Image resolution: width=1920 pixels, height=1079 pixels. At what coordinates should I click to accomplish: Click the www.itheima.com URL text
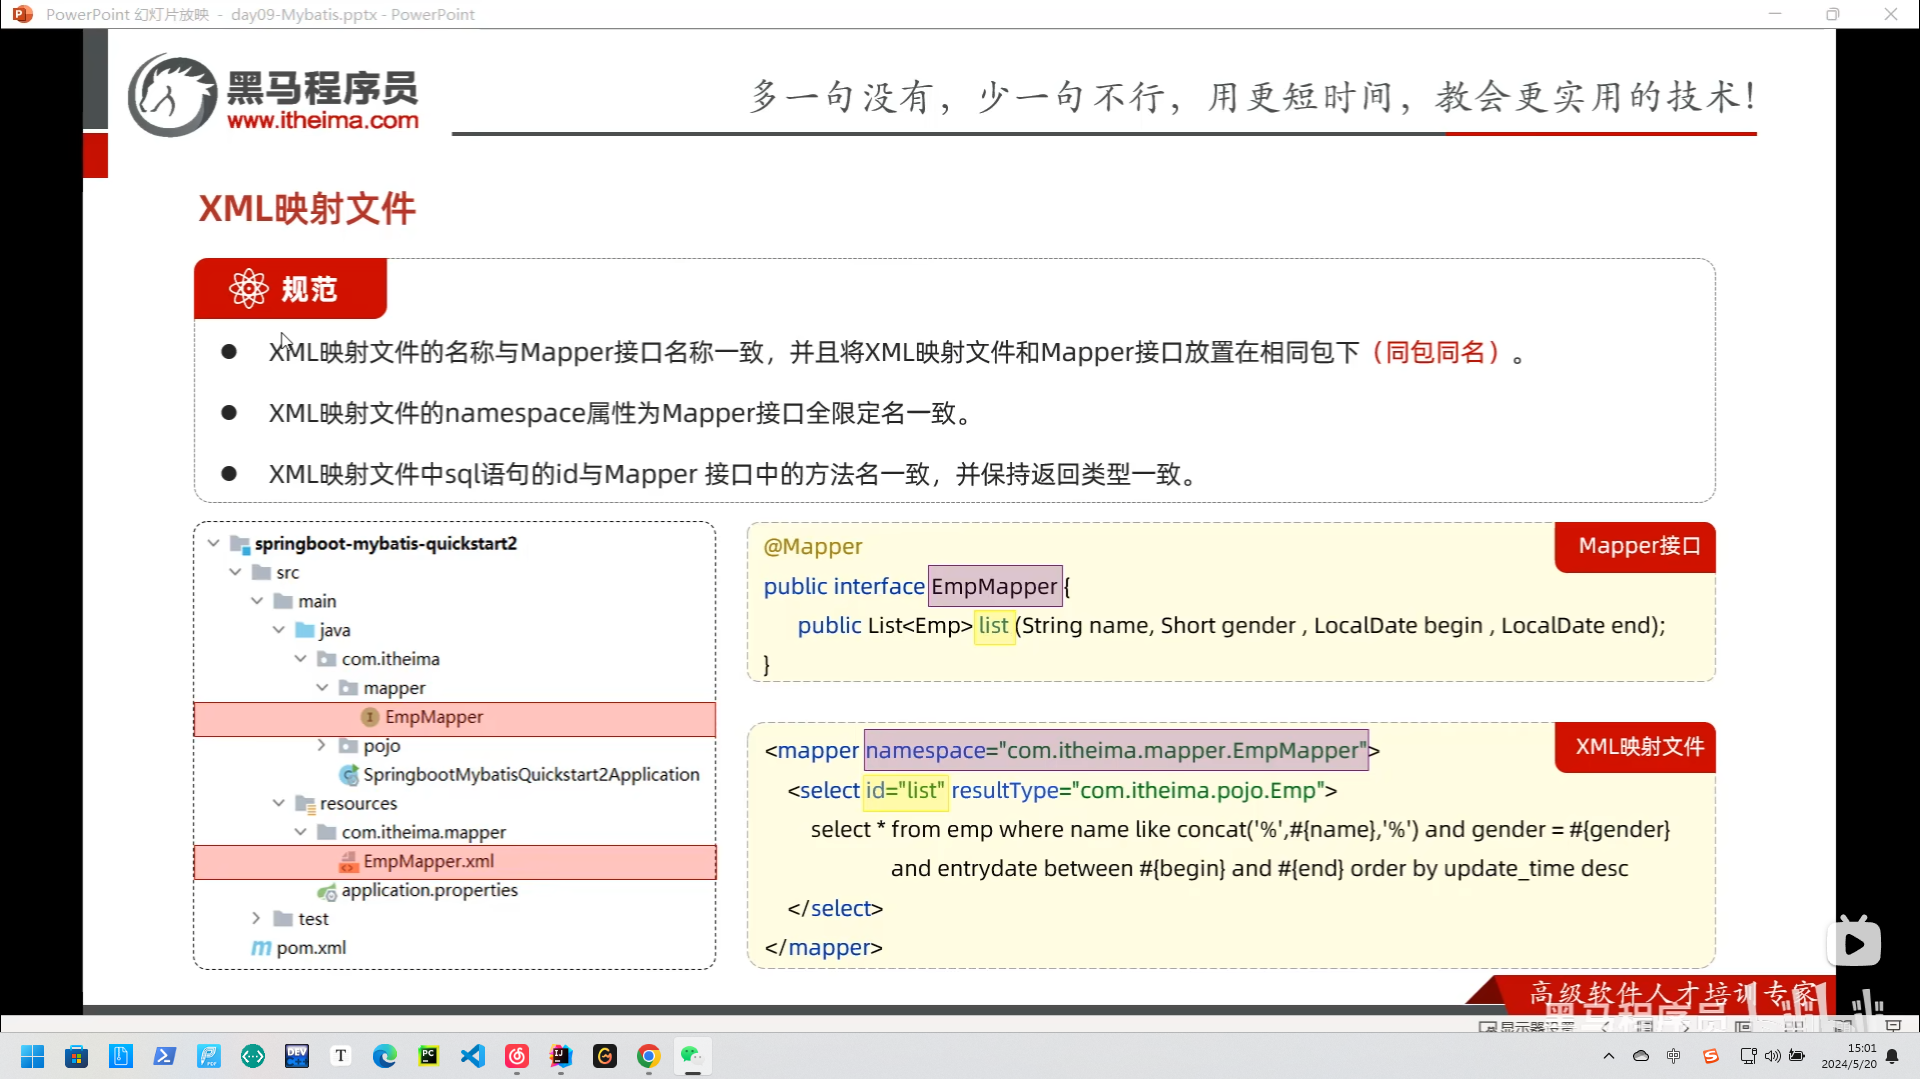pyautogui.click(x=323, y=121)
